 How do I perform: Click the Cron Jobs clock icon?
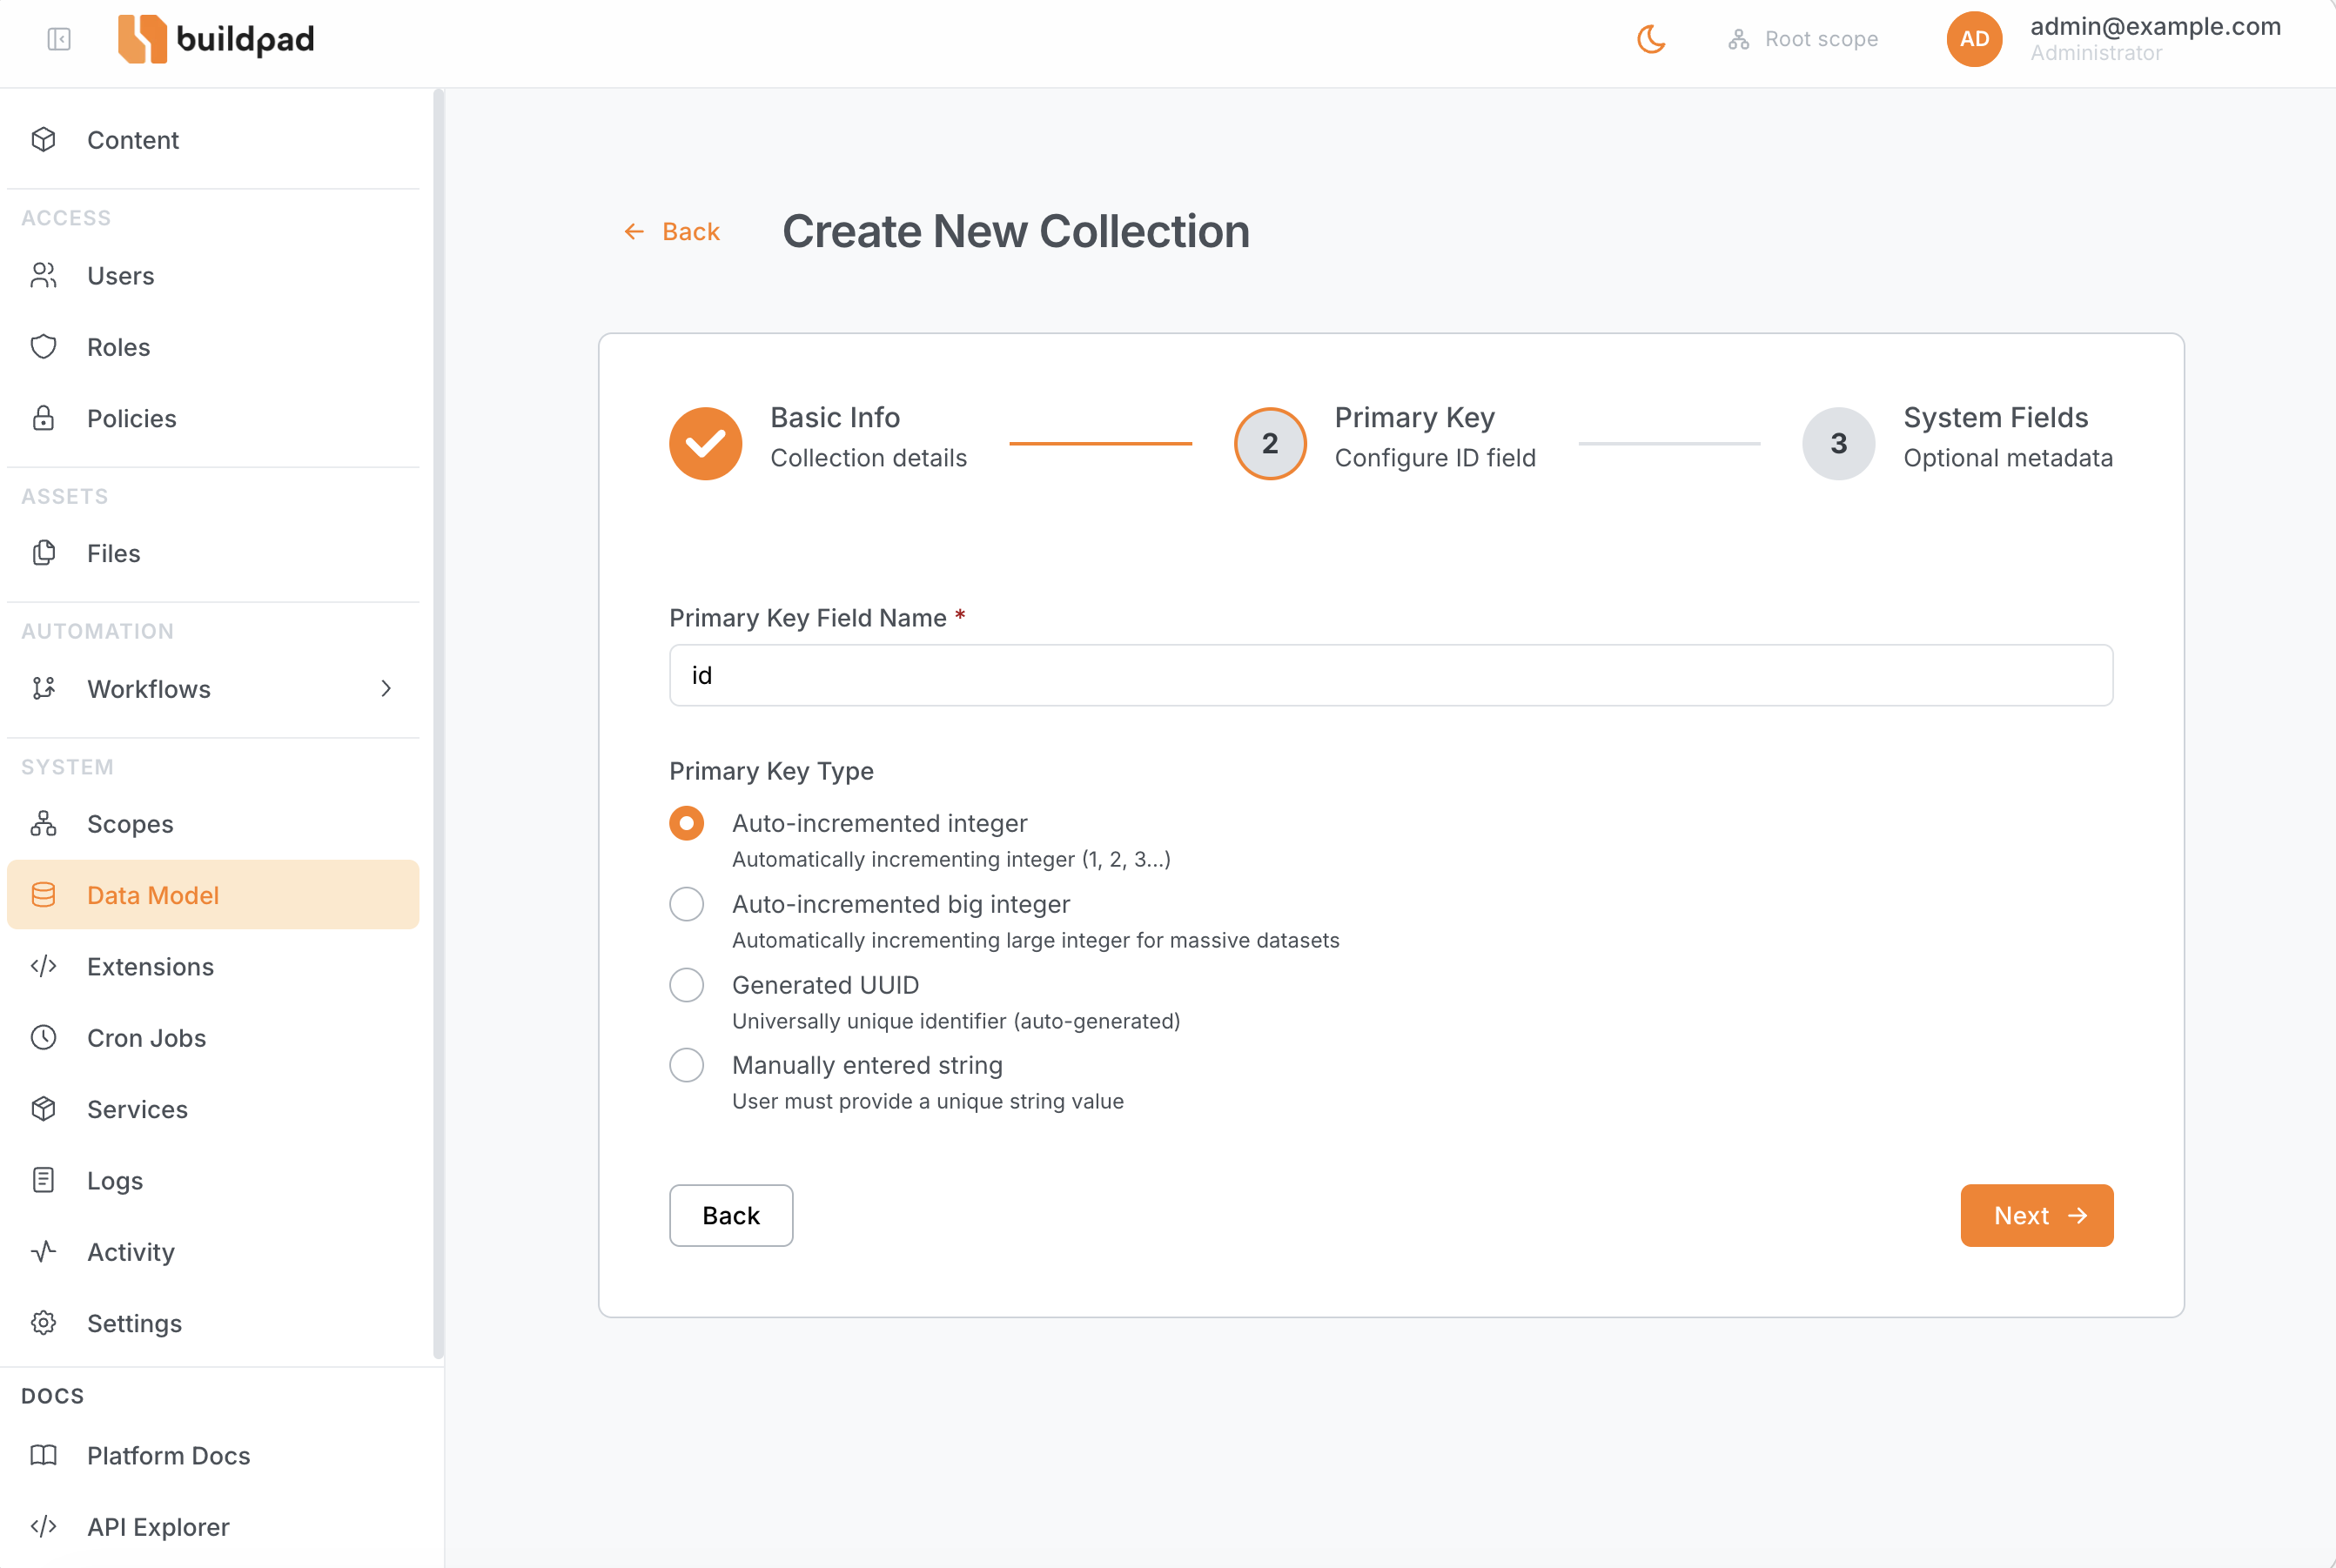pyautogui.click(x=43, y=1037)
